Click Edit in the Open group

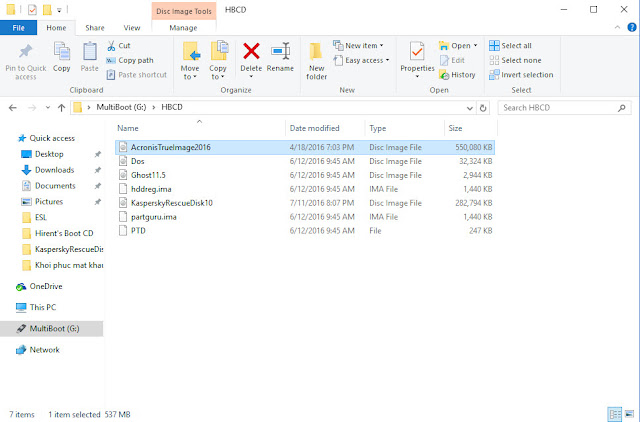pyautogui.click(x=452, y=60)
